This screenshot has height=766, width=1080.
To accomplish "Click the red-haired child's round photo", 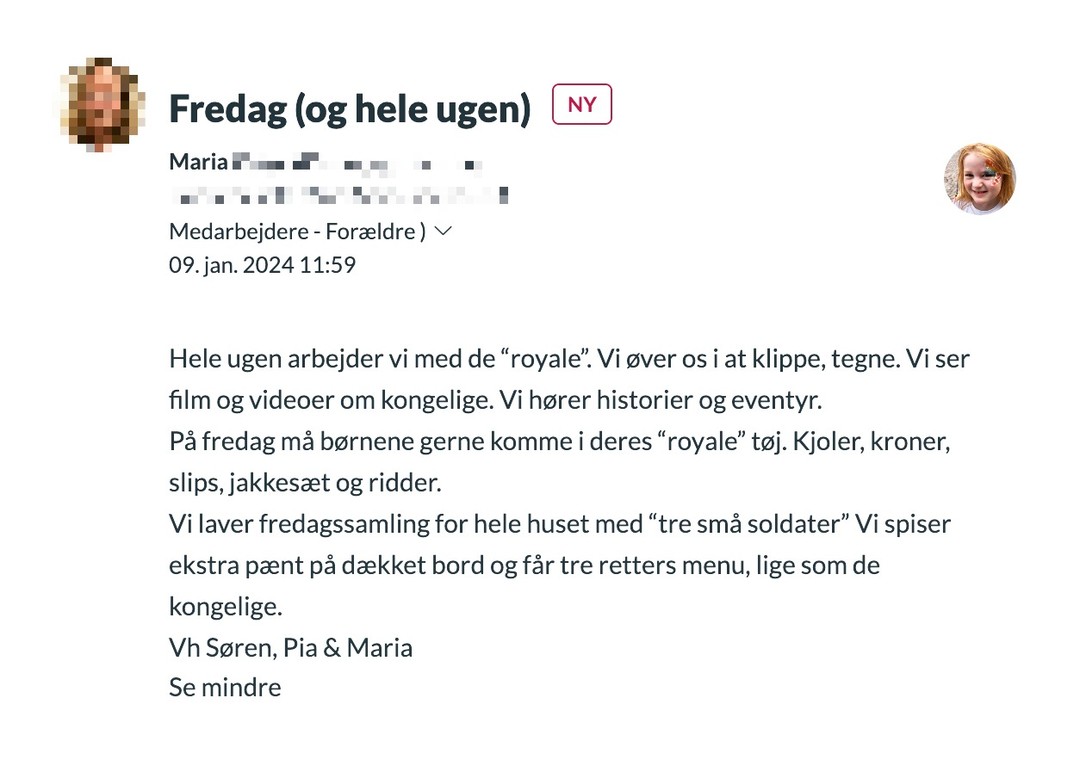I will [x=979, y=179].
